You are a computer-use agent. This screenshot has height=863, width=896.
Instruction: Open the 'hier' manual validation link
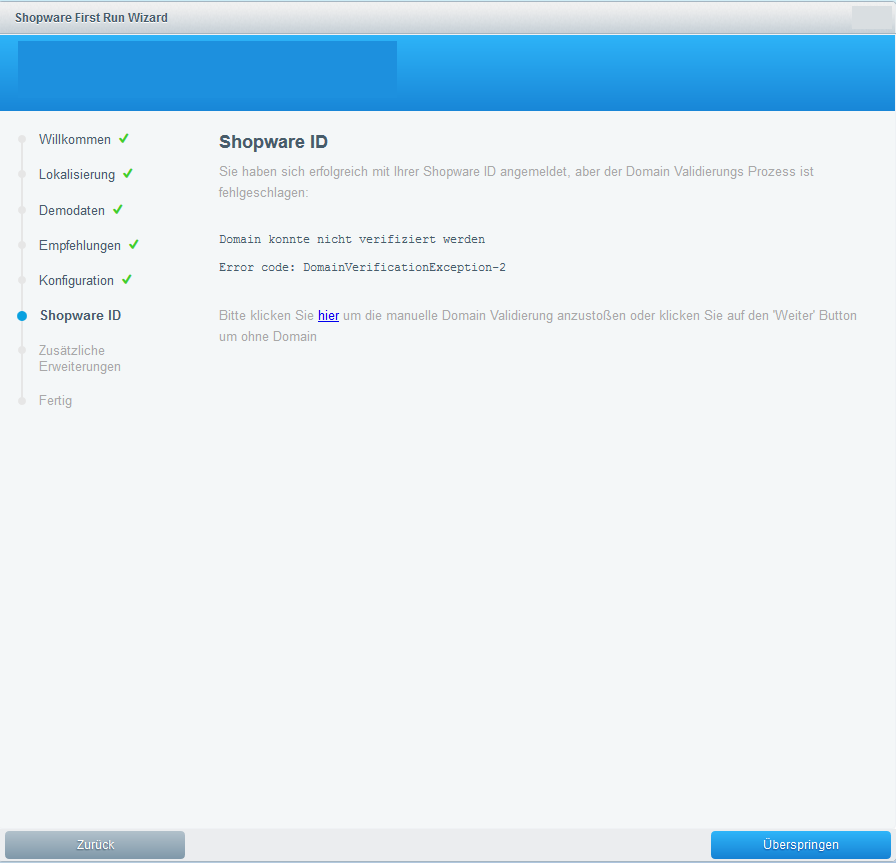(x=329, y=315)
